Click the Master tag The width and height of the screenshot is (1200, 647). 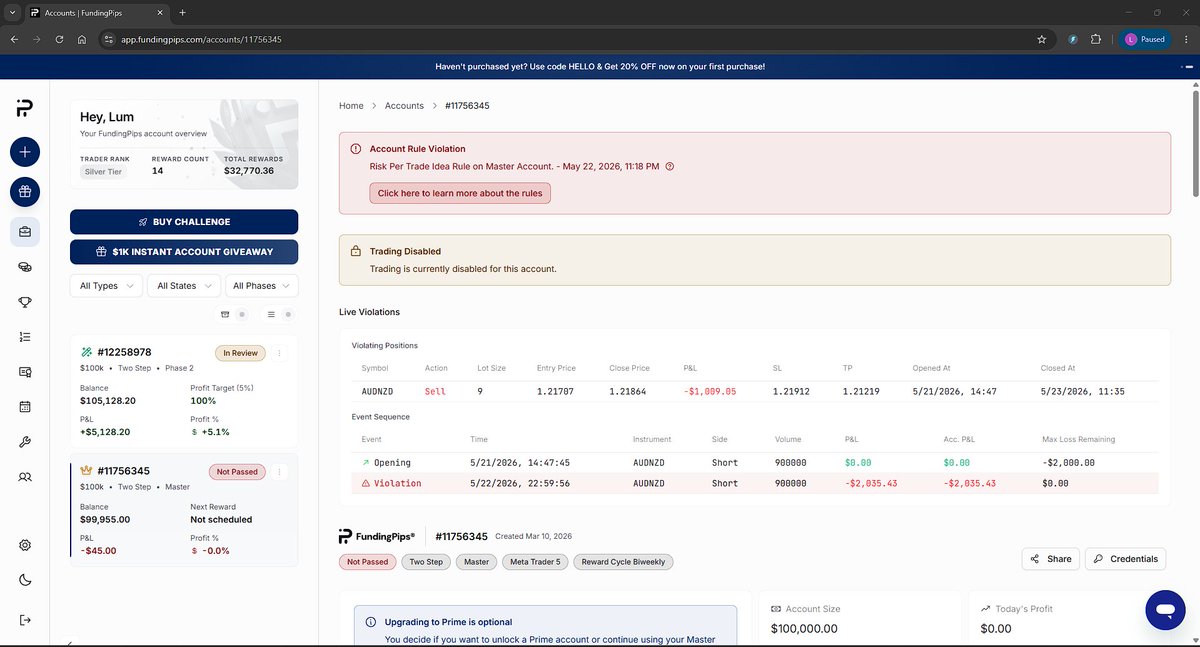click(476, 562)
